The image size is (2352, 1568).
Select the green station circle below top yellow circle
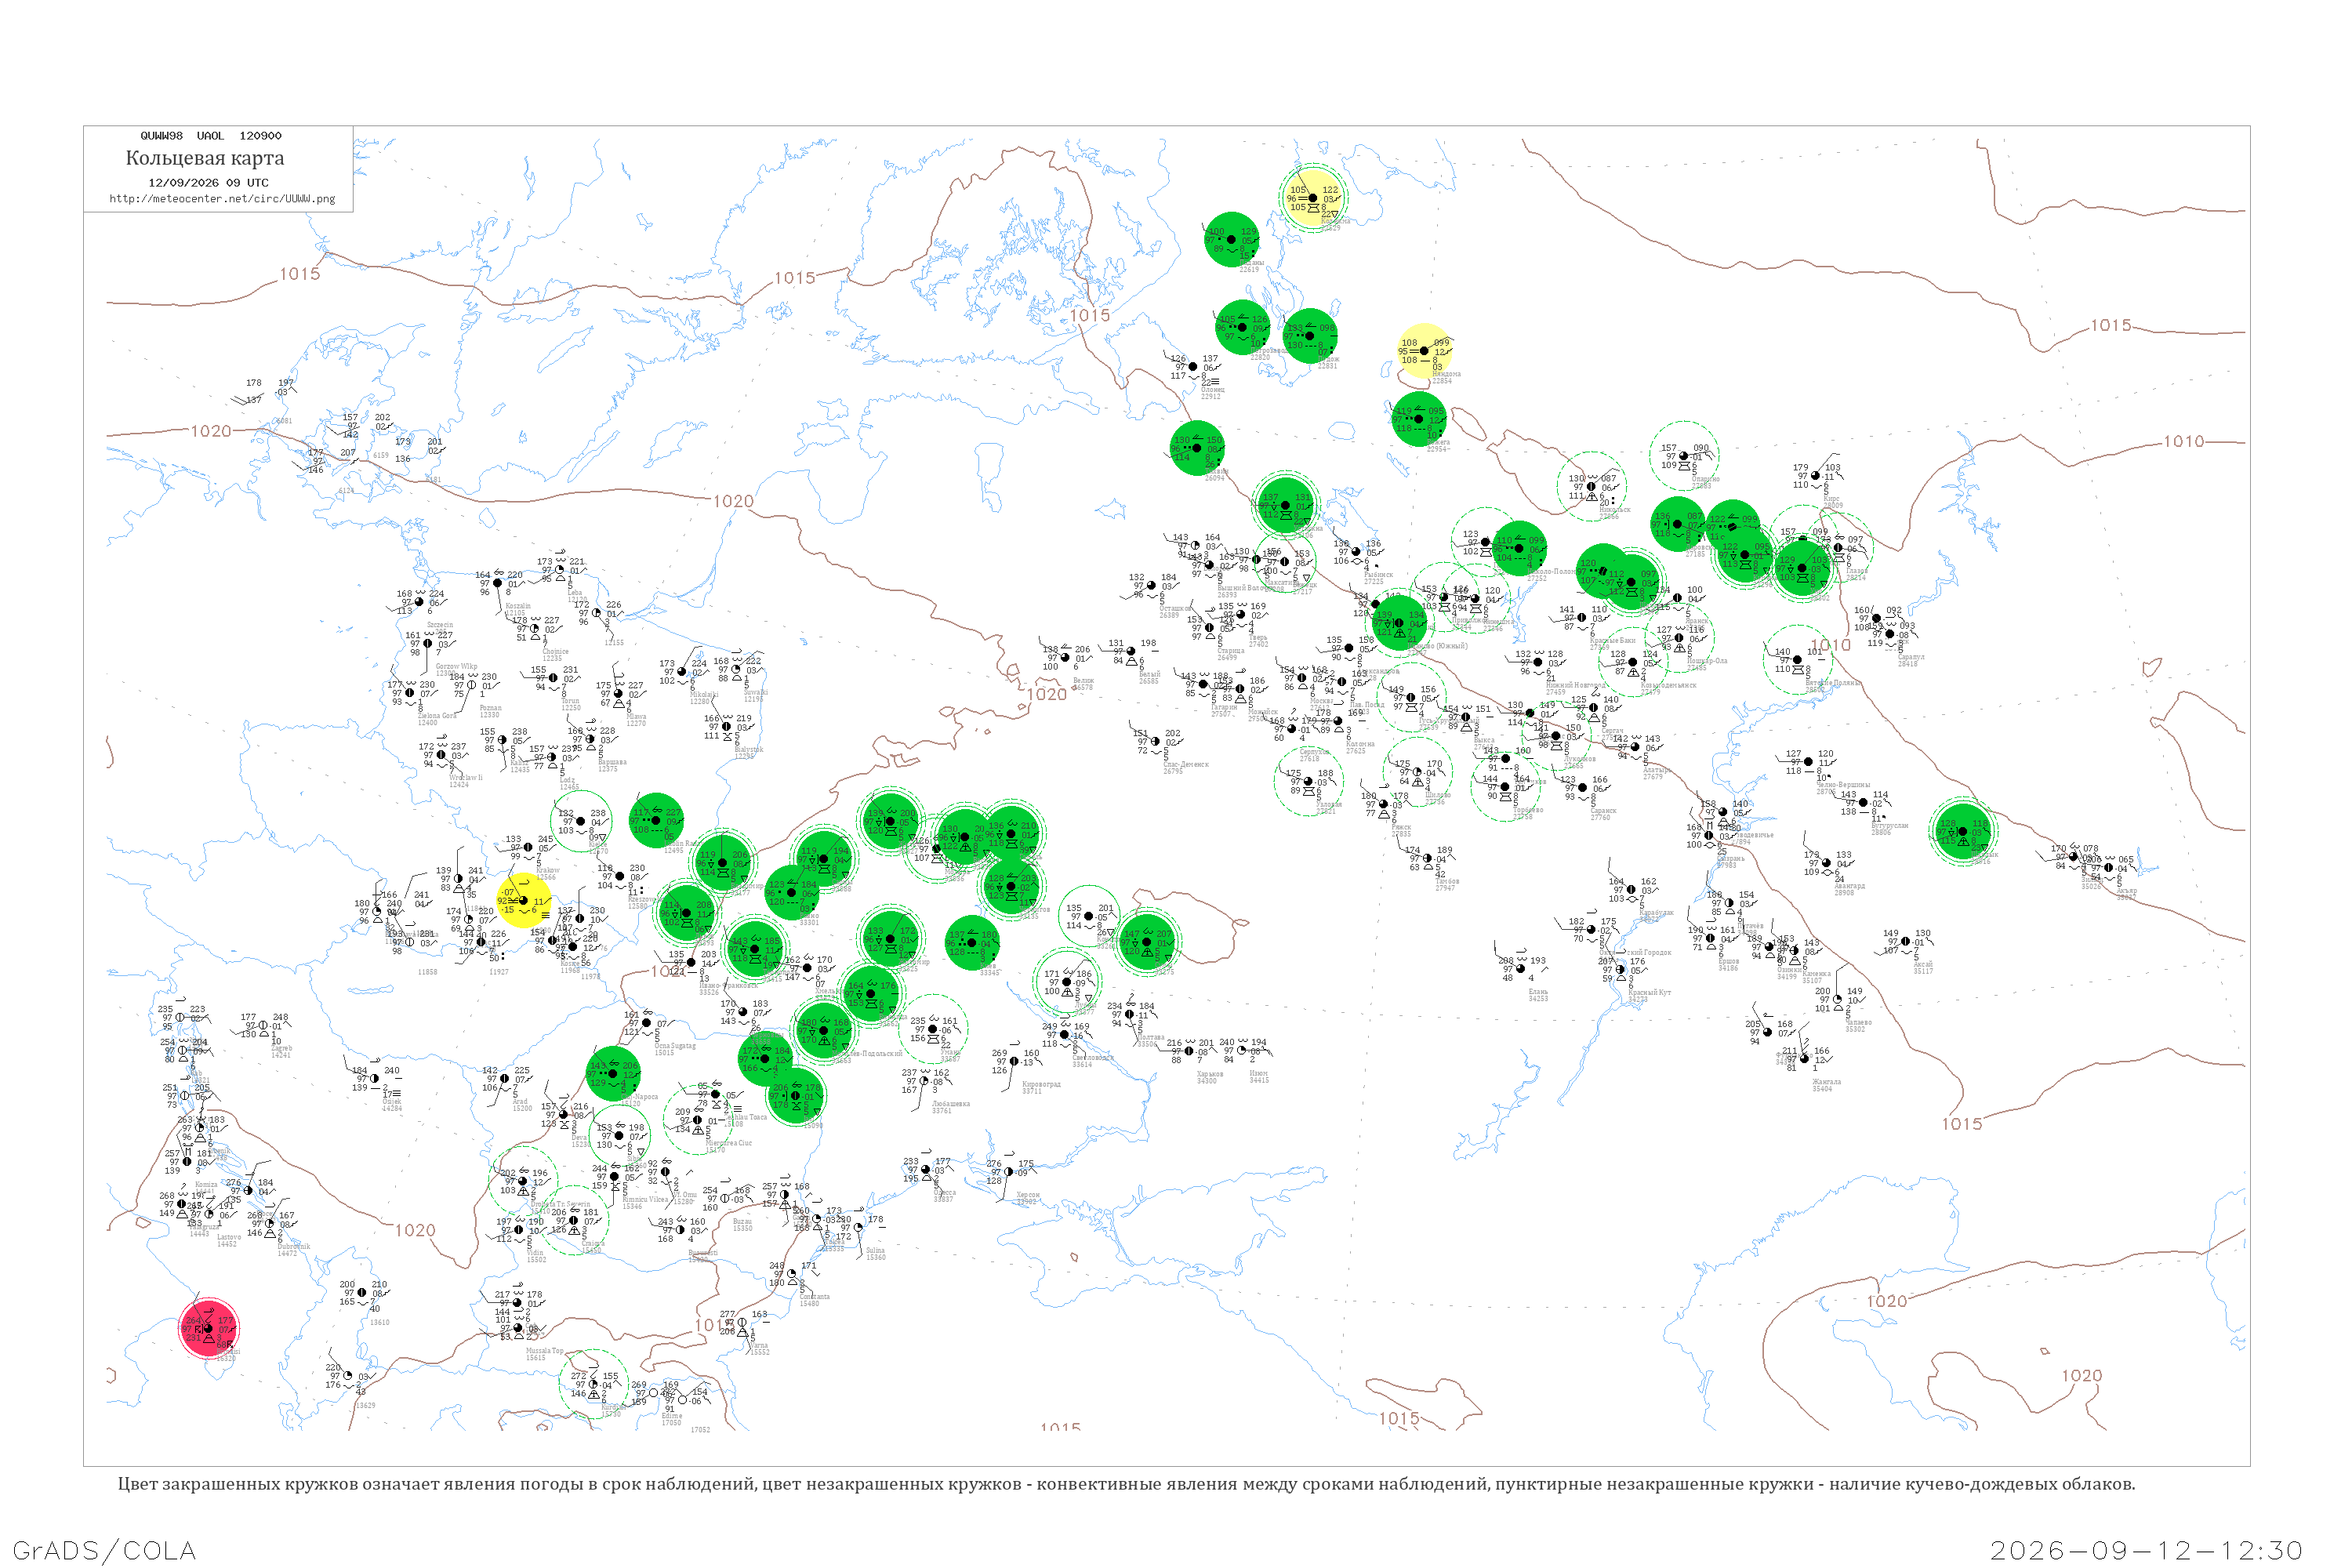[x=1232, y=239]
